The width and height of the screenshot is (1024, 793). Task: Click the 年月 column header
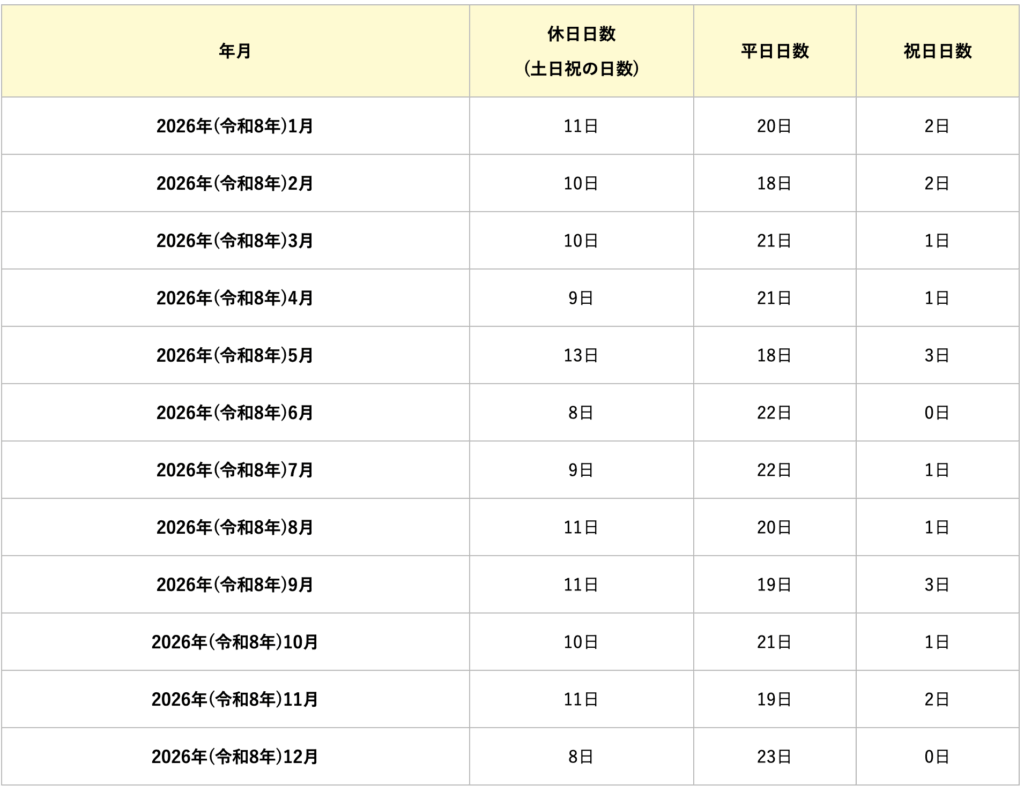coord(235,51)
